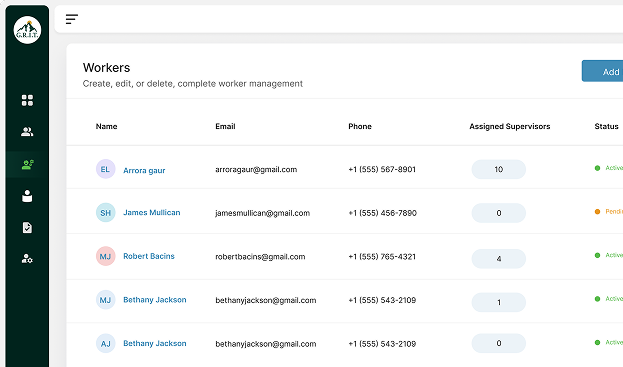Click the Phone column header
The width and height of the screenshot is (623, 367).
[x=360, y=126]
